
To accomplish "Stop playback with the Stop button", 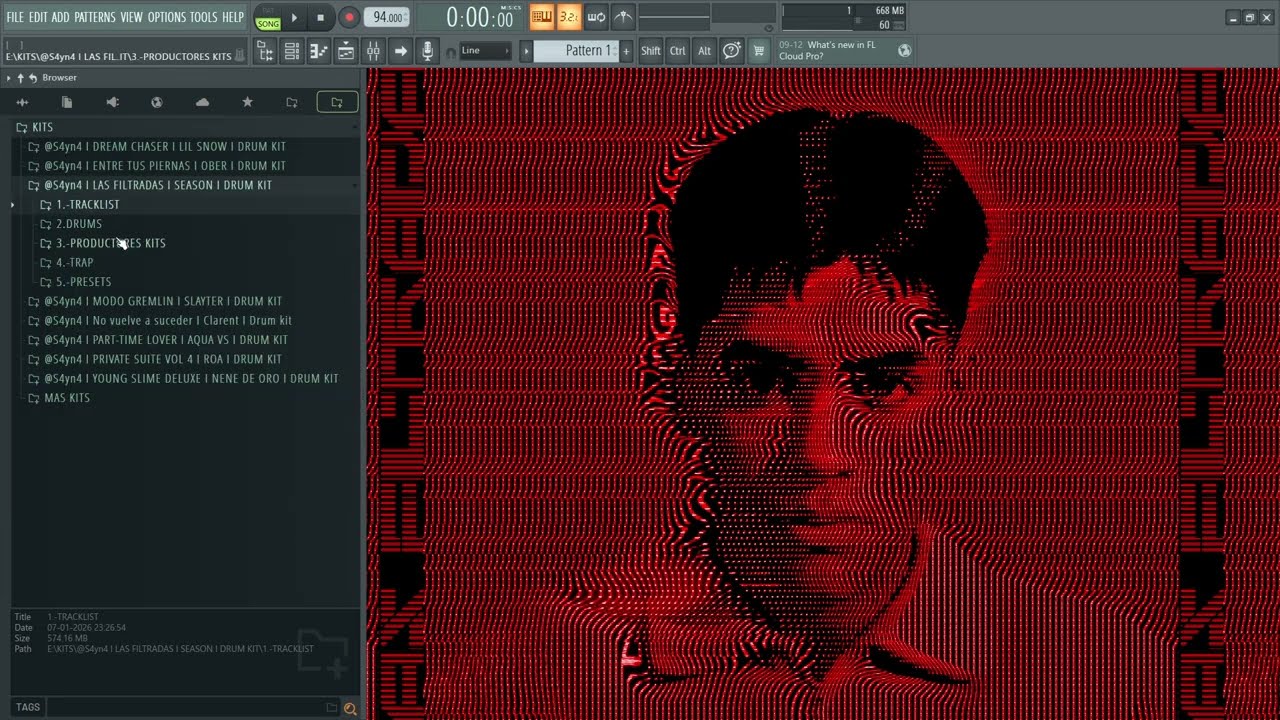I will point(320,17).
